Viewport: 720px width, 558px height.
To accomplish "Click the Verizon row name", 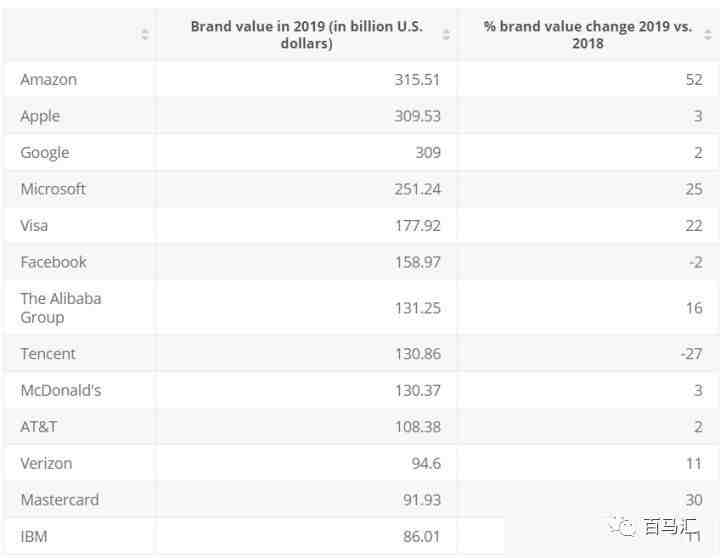I will pyautogui.click(x=46, y=463).
